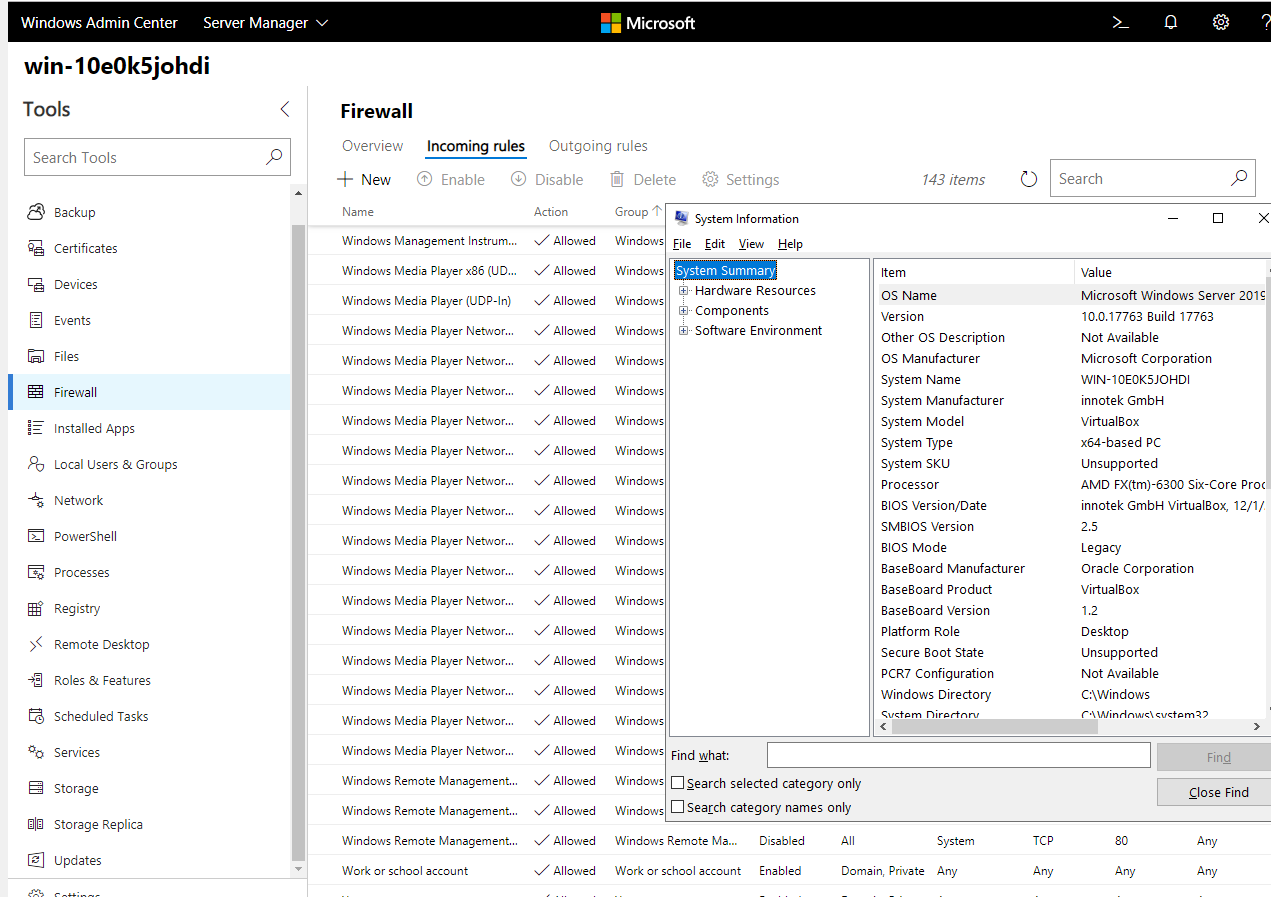Open the View menu in System Information
This screenshot has height=897, width=1271.
(x=751, y=243)
